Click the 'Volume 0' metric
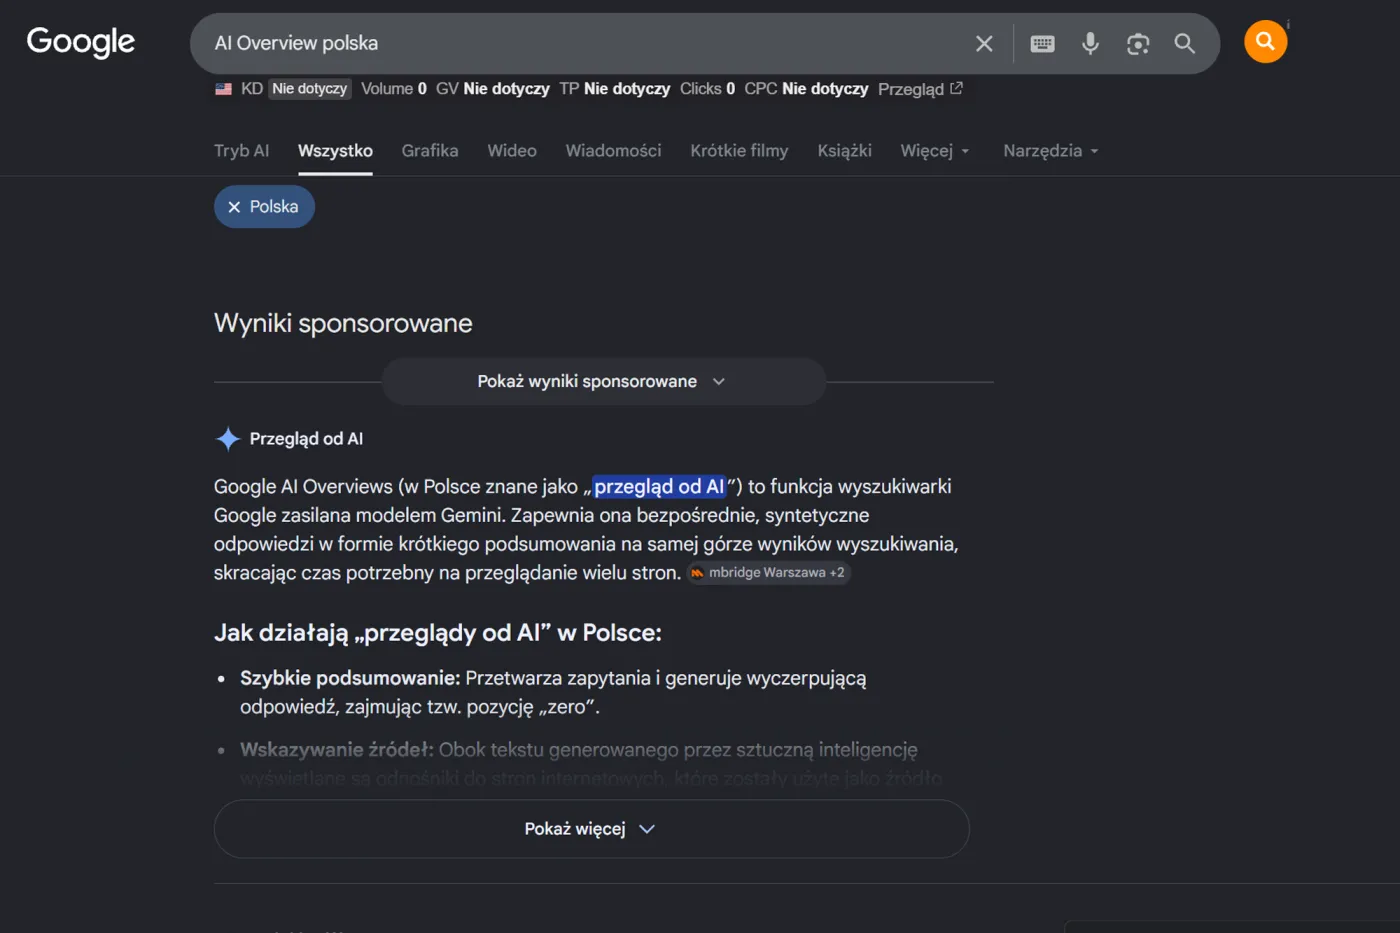This screenshot has width=1400, height=933. [x=394, y=89]
